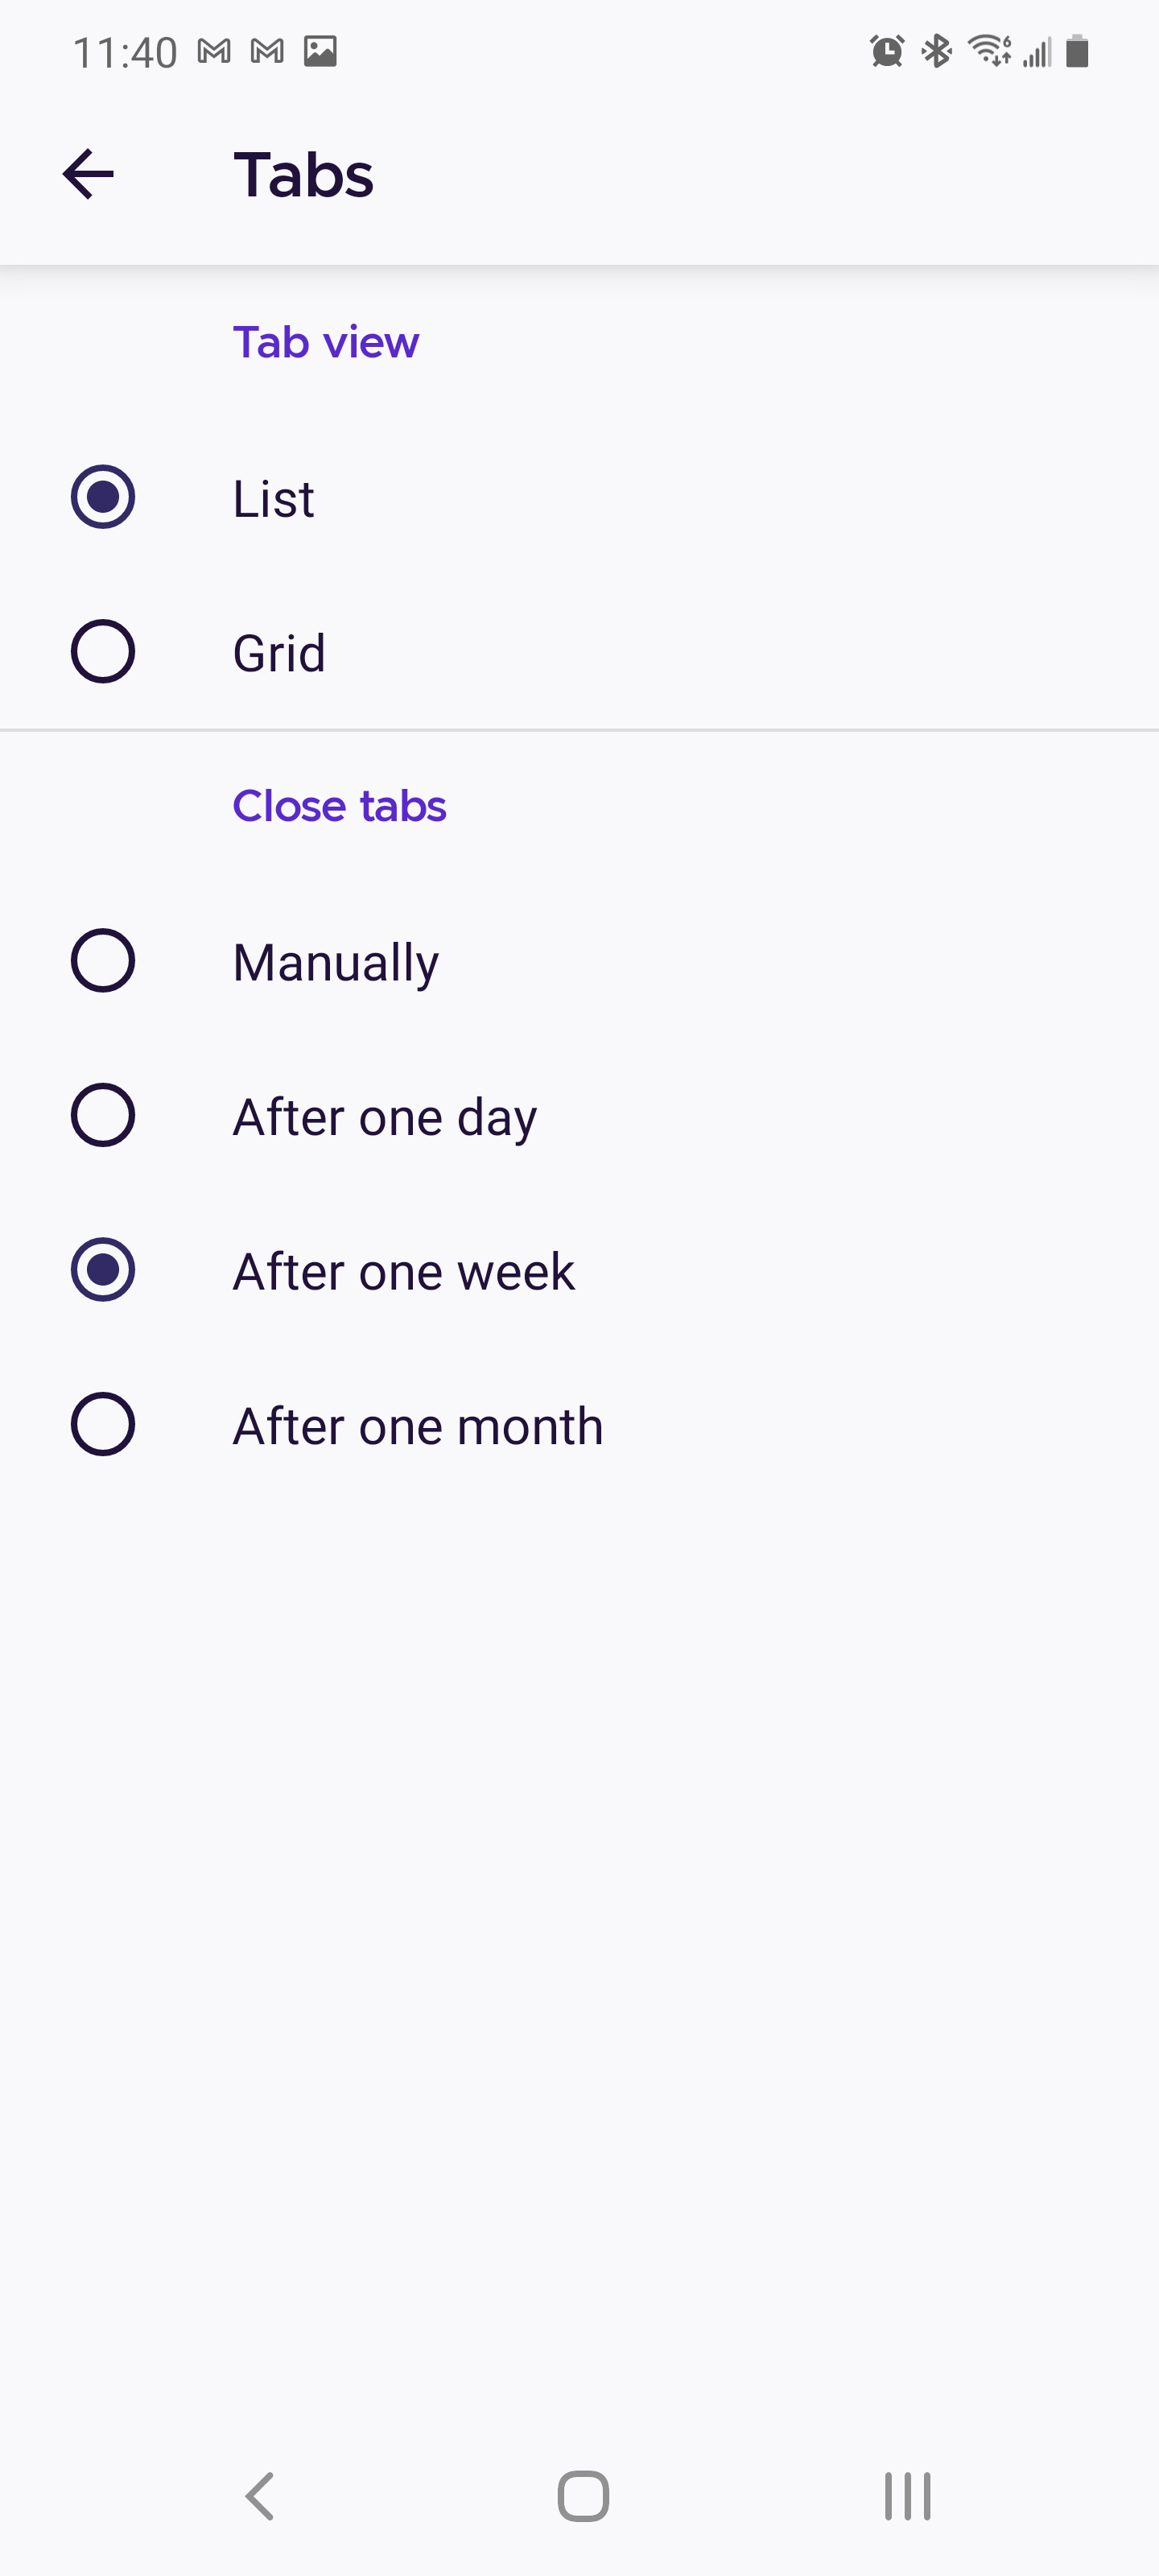Tap the screenshot notification icon in status bar
Screen dimensions: 1159x2576
pyautogui.click(x=320, y=51)
